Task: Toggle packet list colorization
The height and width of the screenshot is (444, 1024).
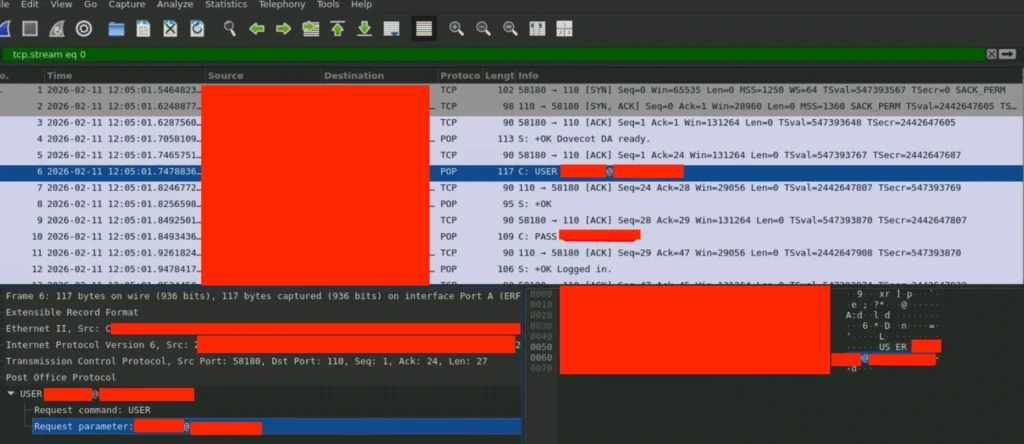Action: point(424,29)
